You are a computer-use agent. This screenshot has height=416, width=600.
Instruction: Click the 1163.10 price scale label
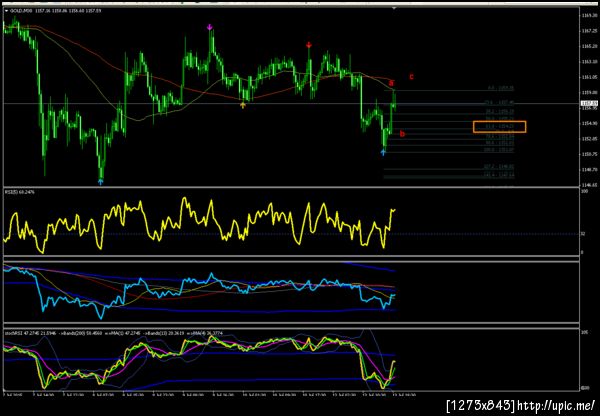(x=589, y=62)
